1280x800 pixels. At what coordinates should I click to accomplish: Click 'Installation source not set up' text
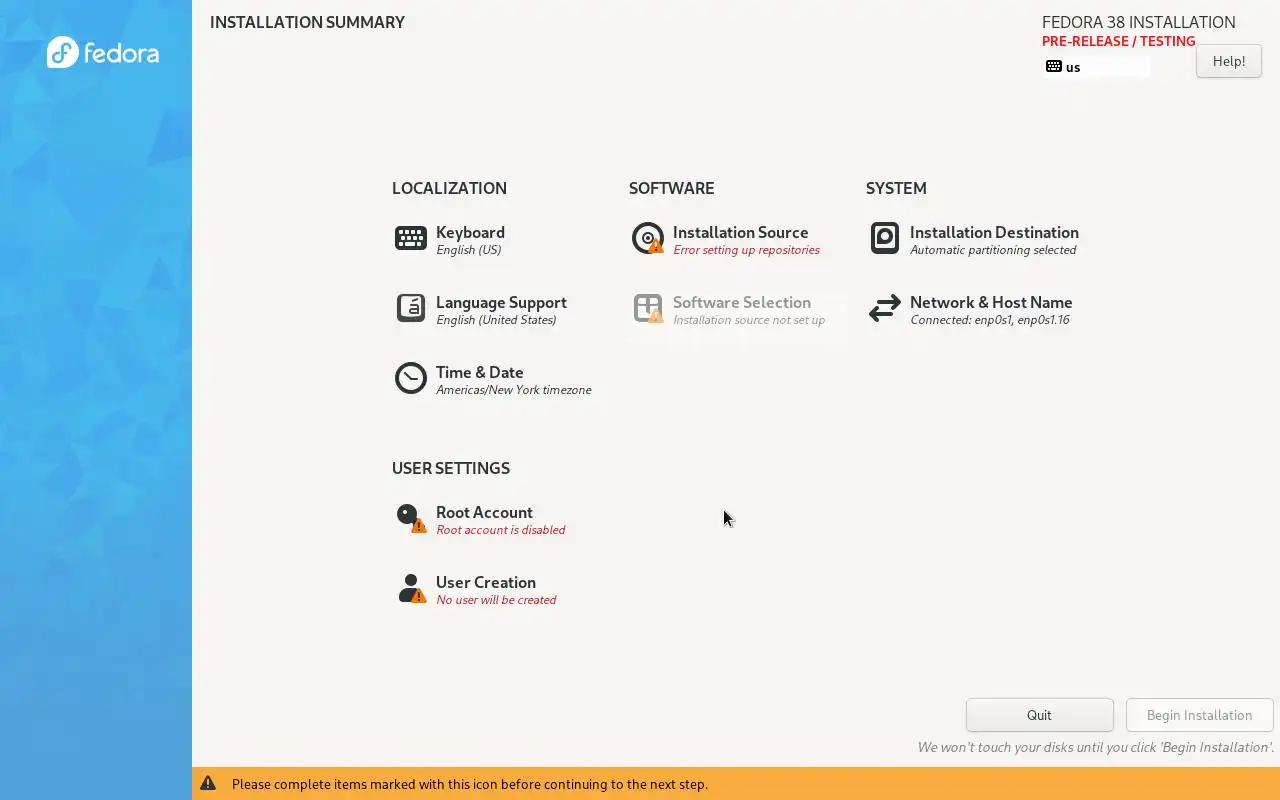pos(749,320)
